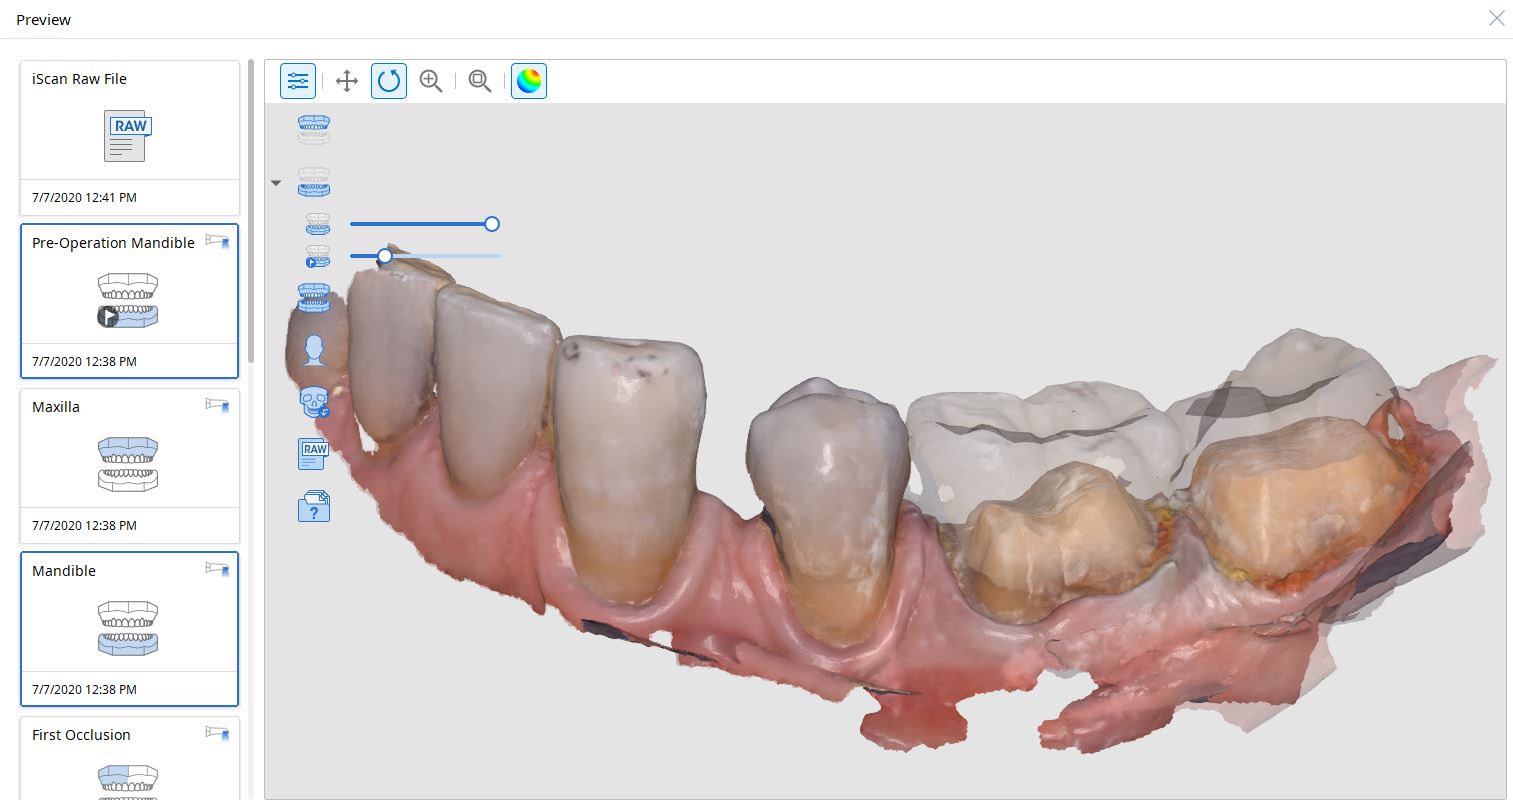Viewport: 1513px width, 812px height.
Task: Toggle skull CT data icon
Action: coord(314,402)
